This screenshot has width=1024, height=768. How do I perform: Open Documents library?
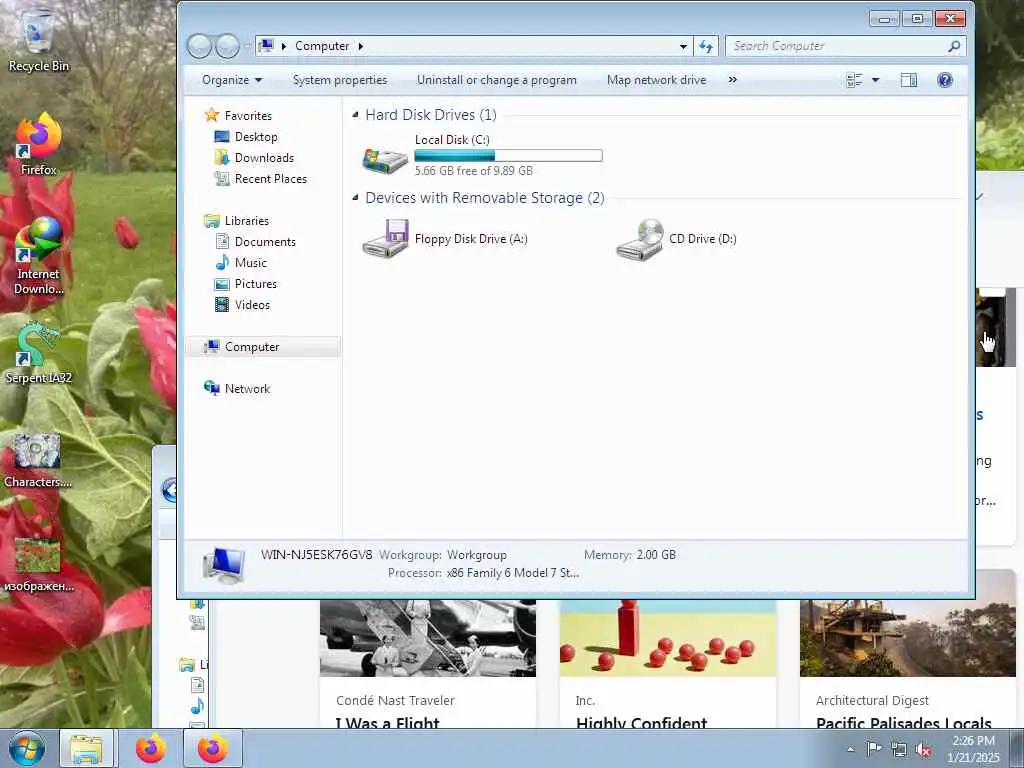tap(265, 242)
